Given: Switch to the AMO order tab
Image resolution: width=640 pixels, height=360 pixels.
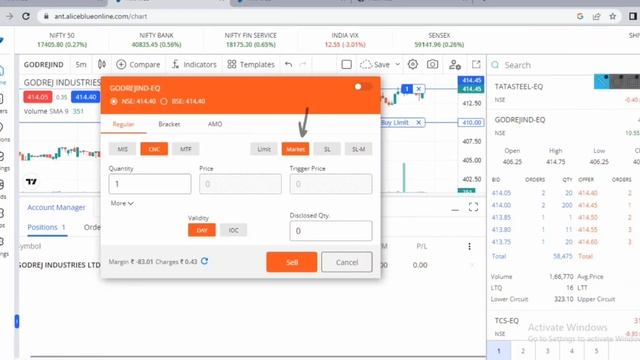Looking at the screenshot, I should [x=215, y=124].
